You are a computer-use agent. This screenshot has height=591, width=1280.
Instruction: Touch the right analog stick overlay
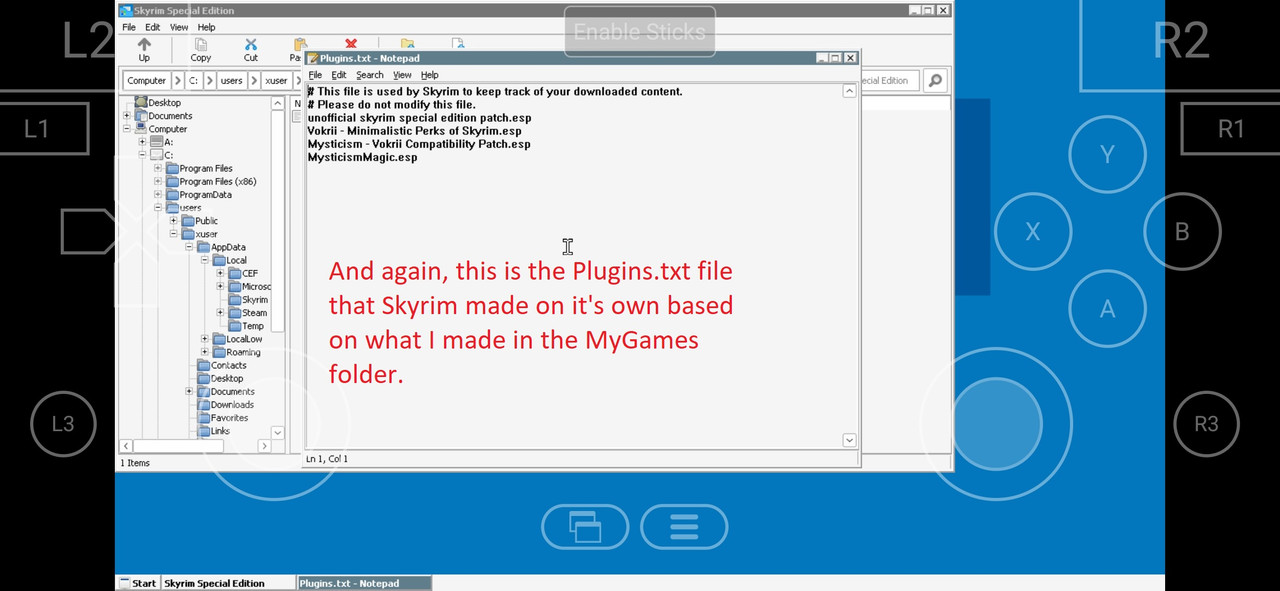[997, 423]
